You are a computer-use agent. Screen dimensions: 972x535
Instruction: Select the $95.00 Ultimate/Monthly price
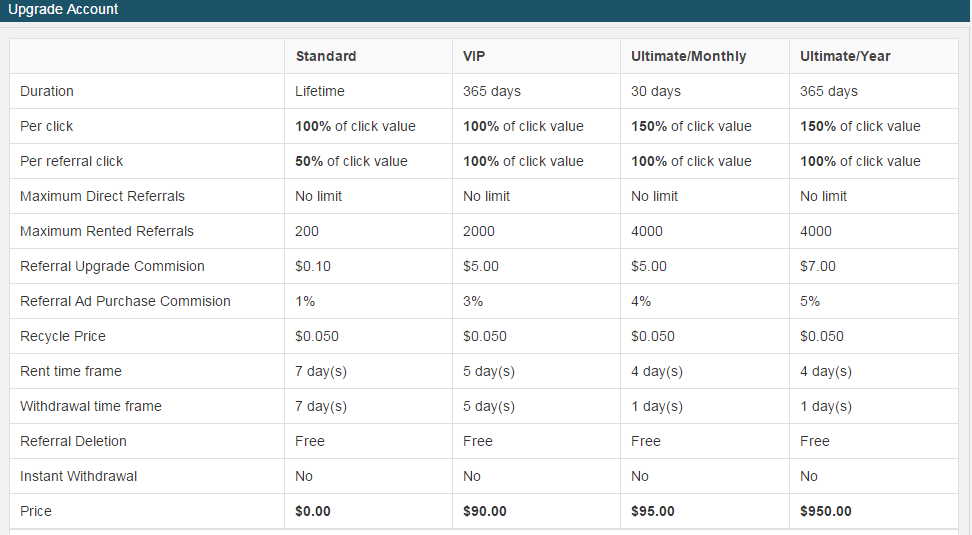click(x=653, y=511)
